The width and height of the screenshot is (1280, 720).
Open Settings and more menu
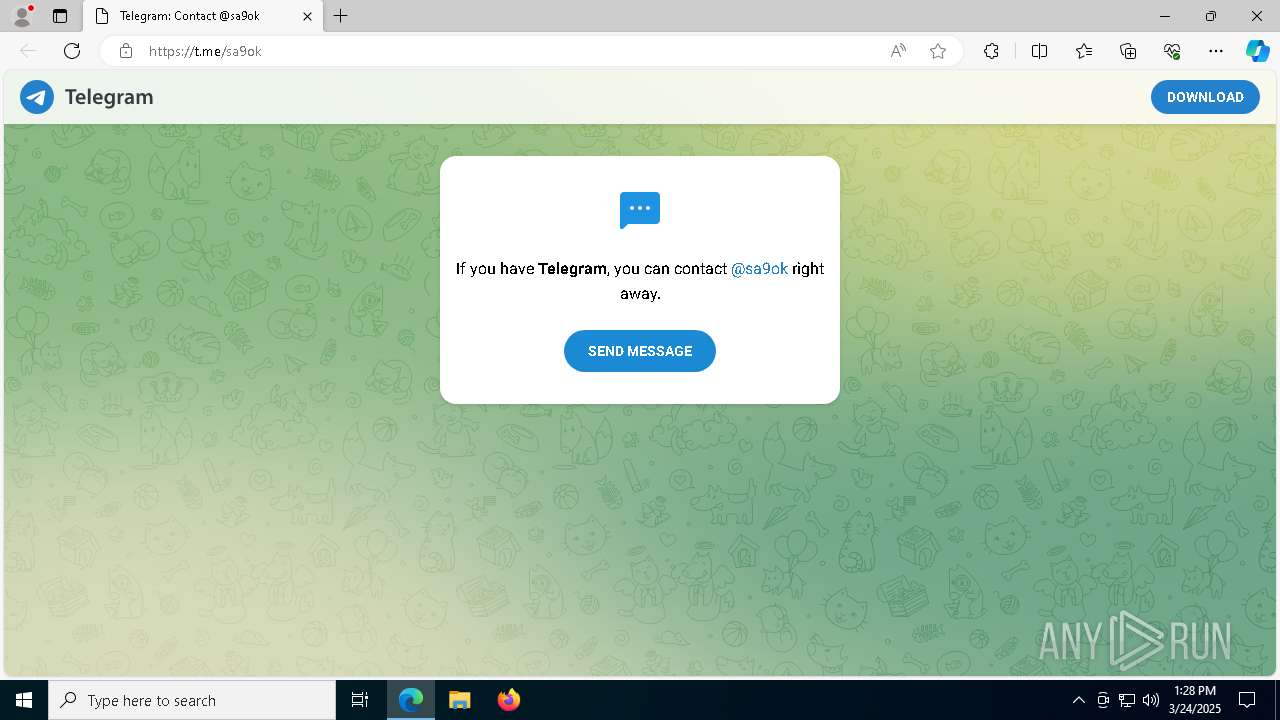pos(1216,51)
